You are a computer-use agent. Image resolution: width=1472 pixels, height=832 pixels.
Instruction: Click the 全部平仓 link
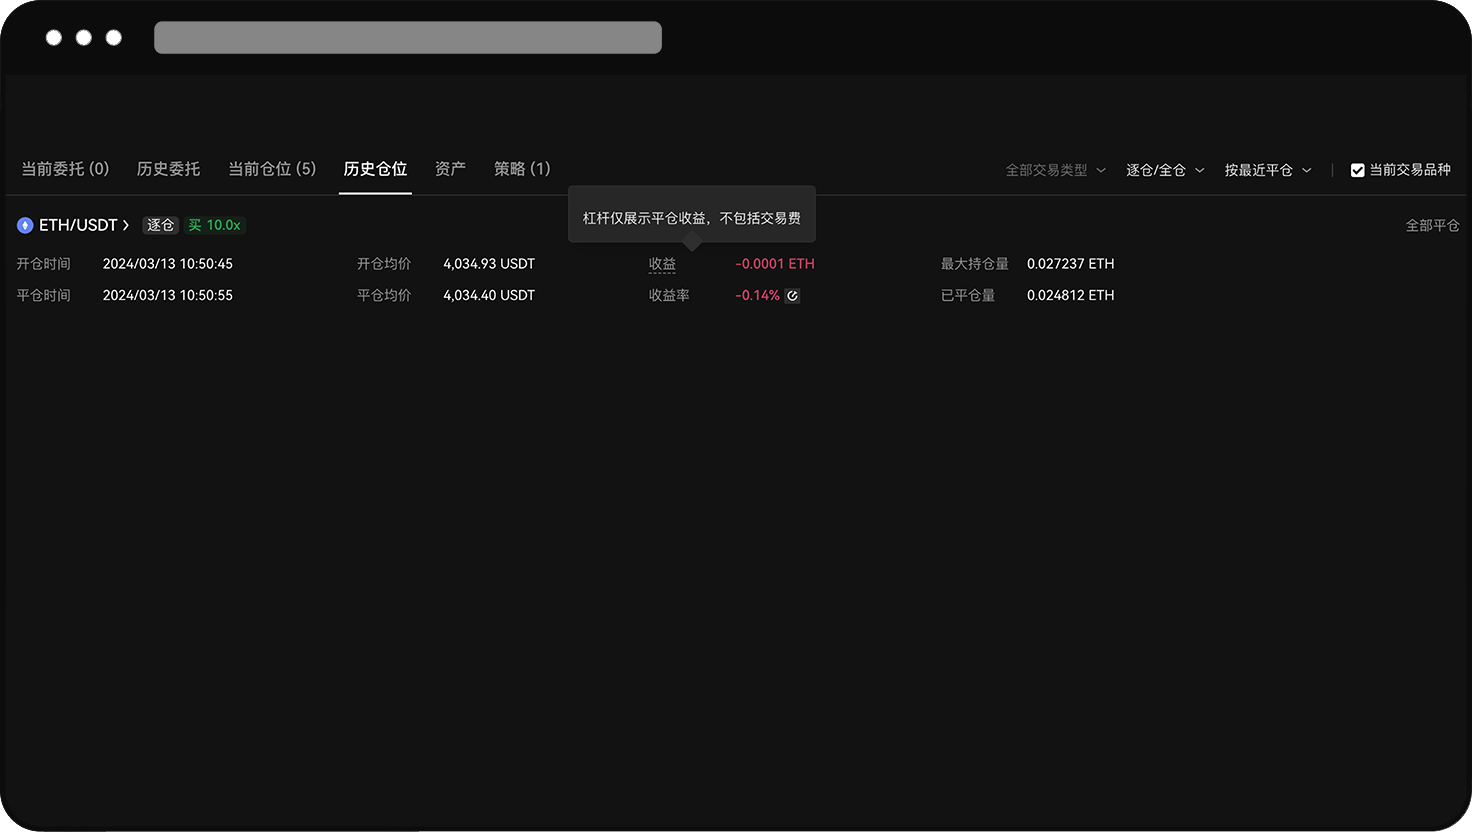(x=1434, y=225)
